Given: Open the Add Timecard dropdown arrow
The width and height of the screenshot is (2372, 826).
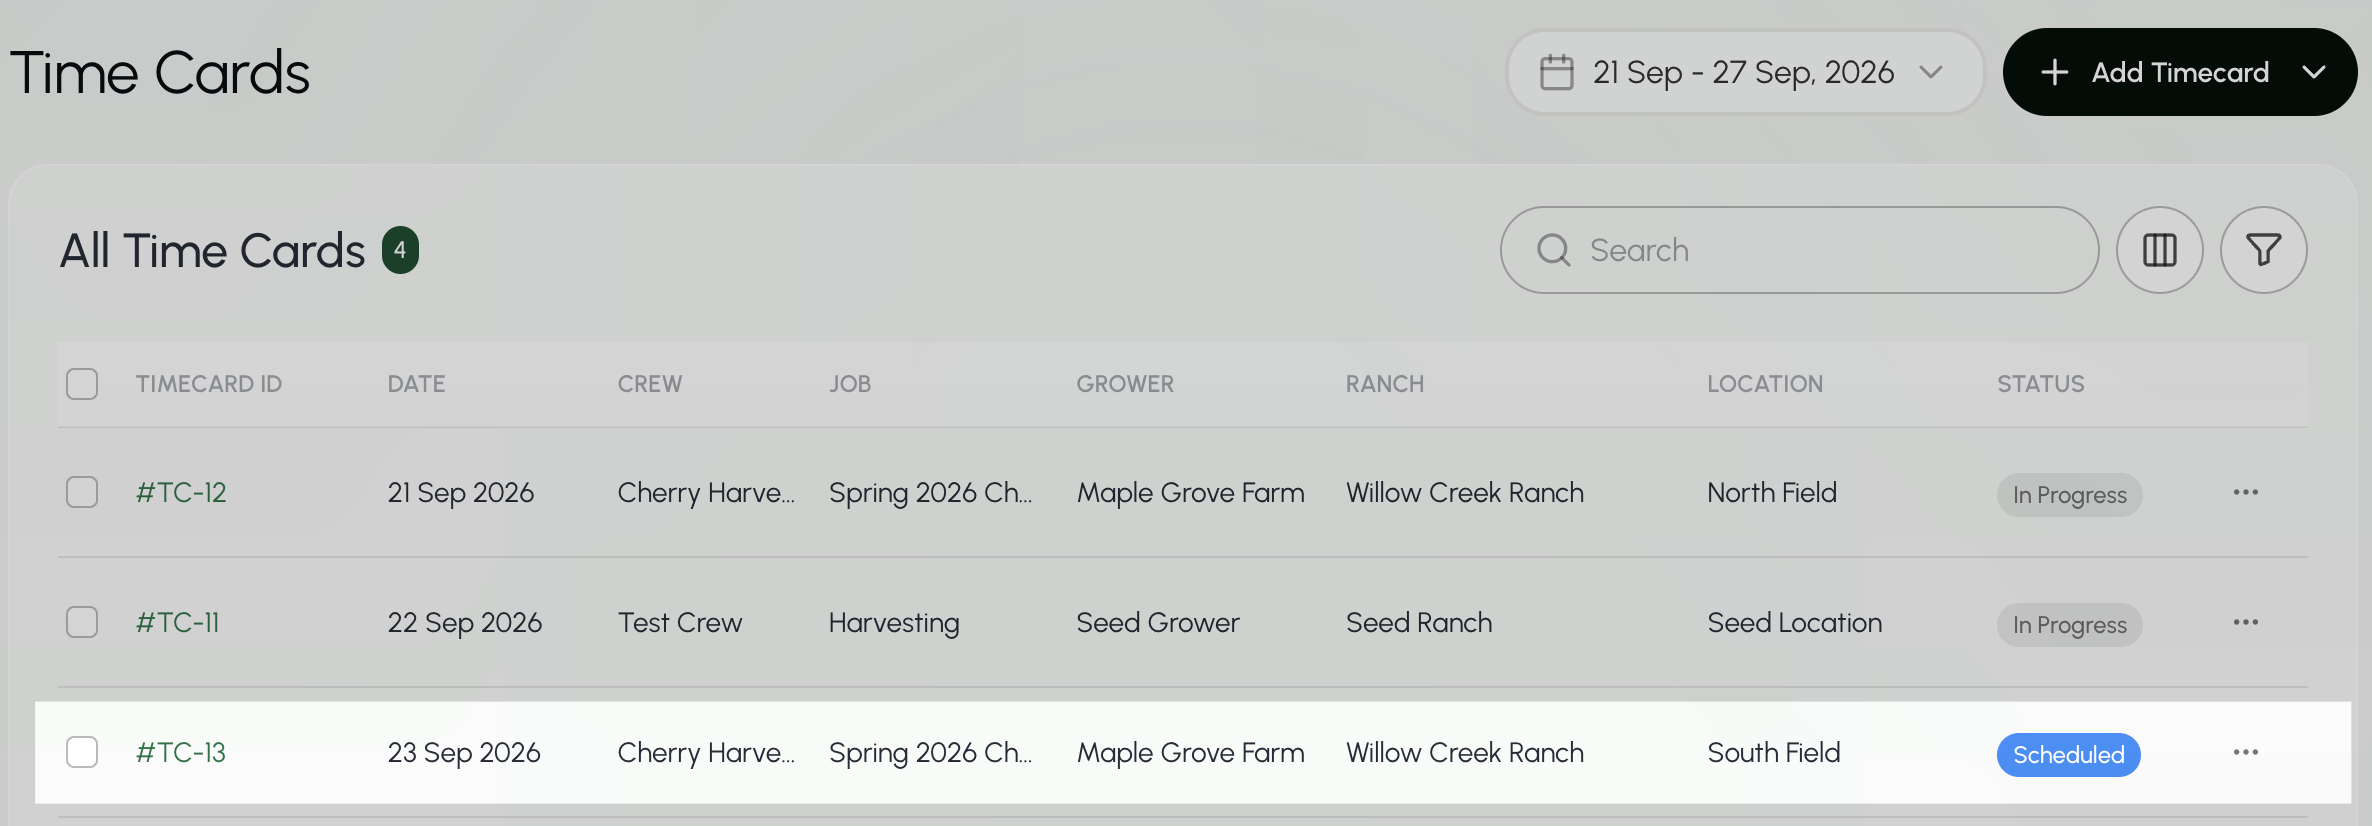Looking at the screenshot, I should [2313, 72].
